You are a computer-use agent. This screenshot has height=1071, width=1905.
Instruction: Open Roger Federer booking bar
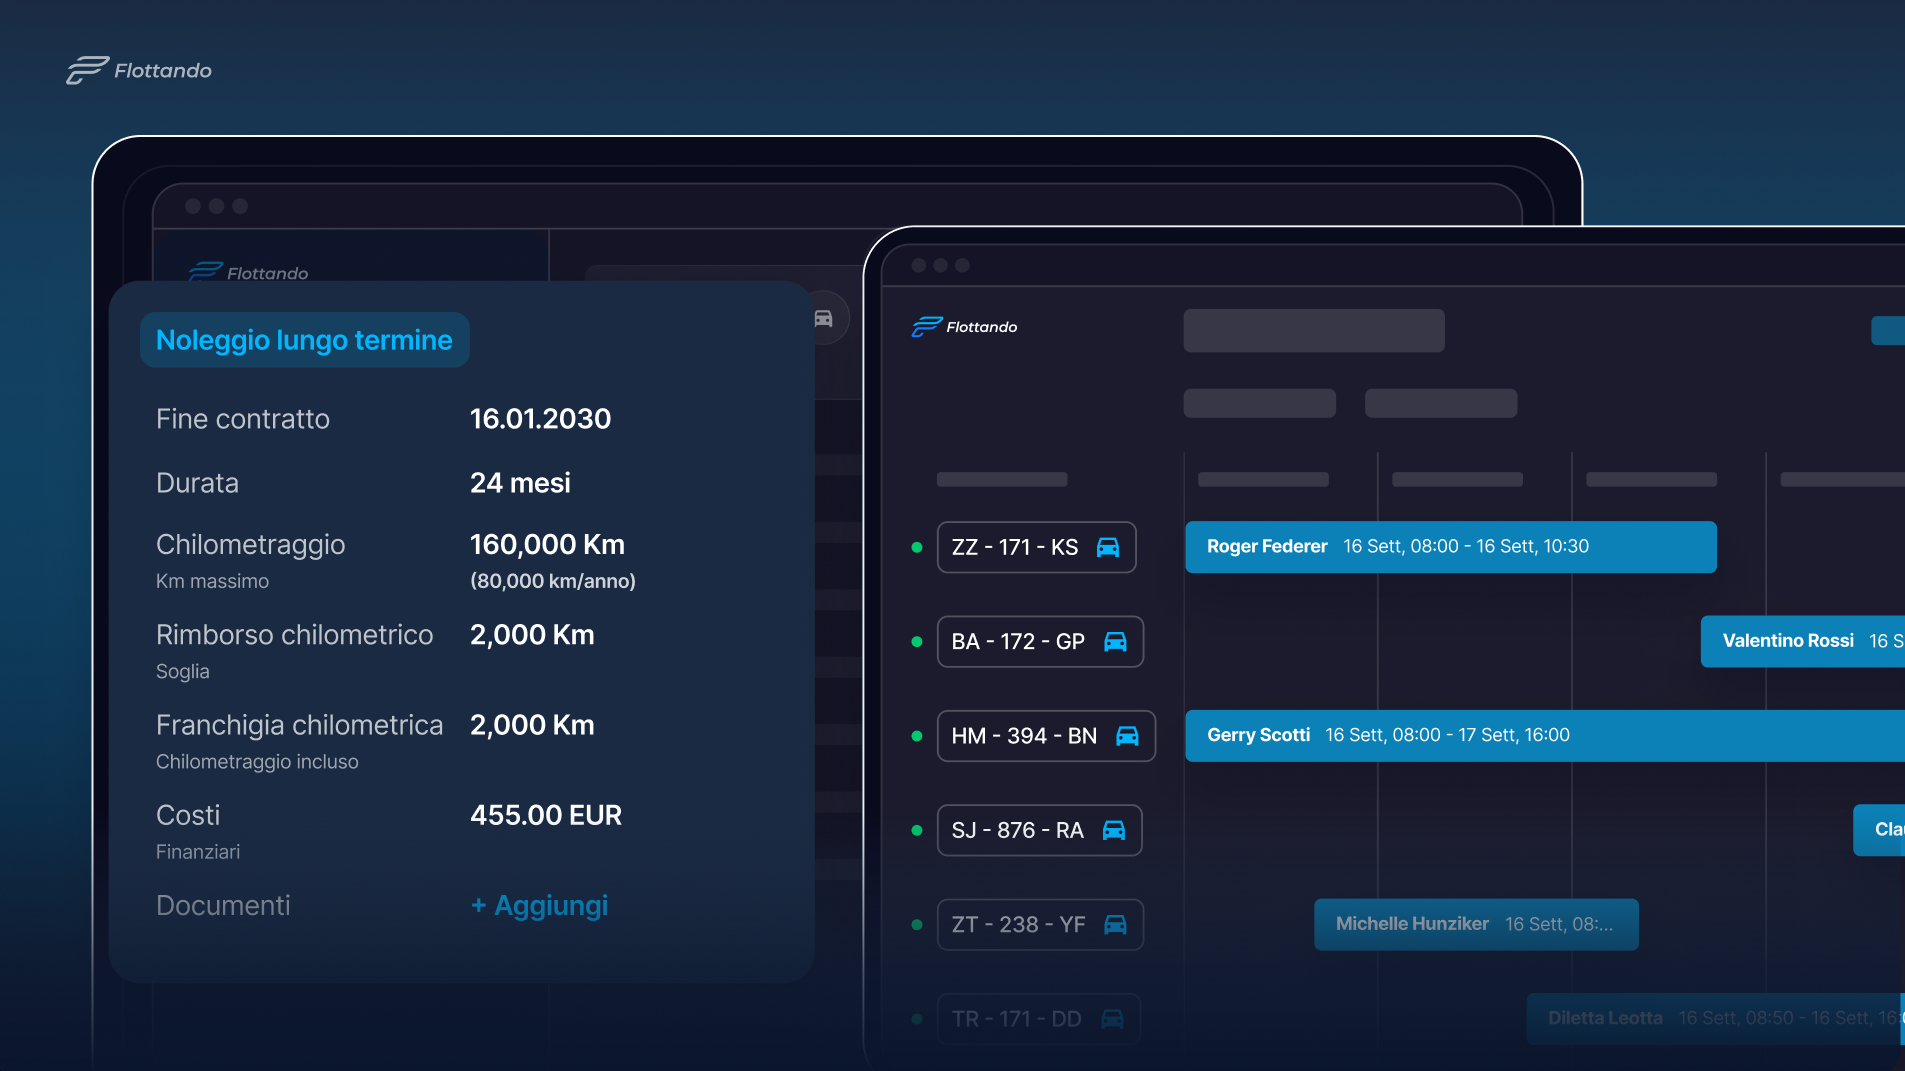pos(1451,547)
